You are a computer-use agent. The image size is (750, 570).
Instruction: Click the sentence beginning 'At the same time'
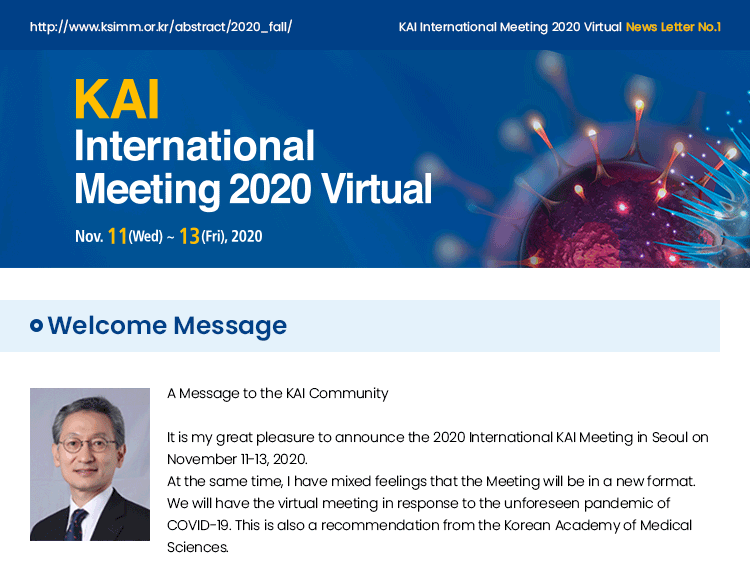pos(431,481)
